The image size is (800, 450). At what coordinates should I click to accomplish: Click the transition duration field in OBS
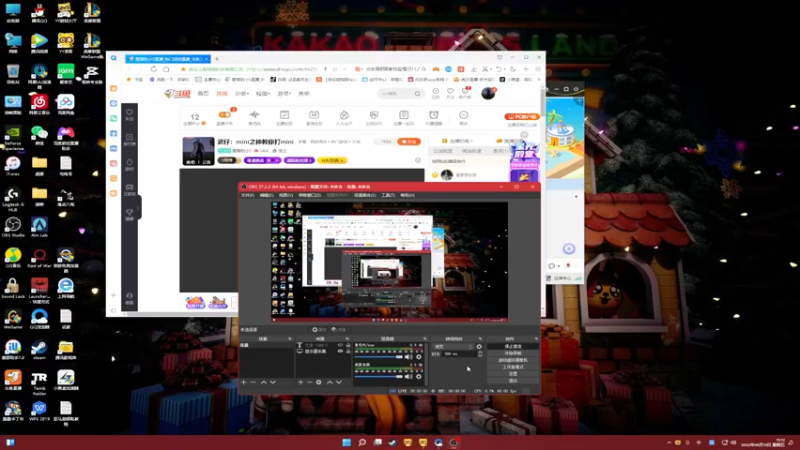[460, 354]
